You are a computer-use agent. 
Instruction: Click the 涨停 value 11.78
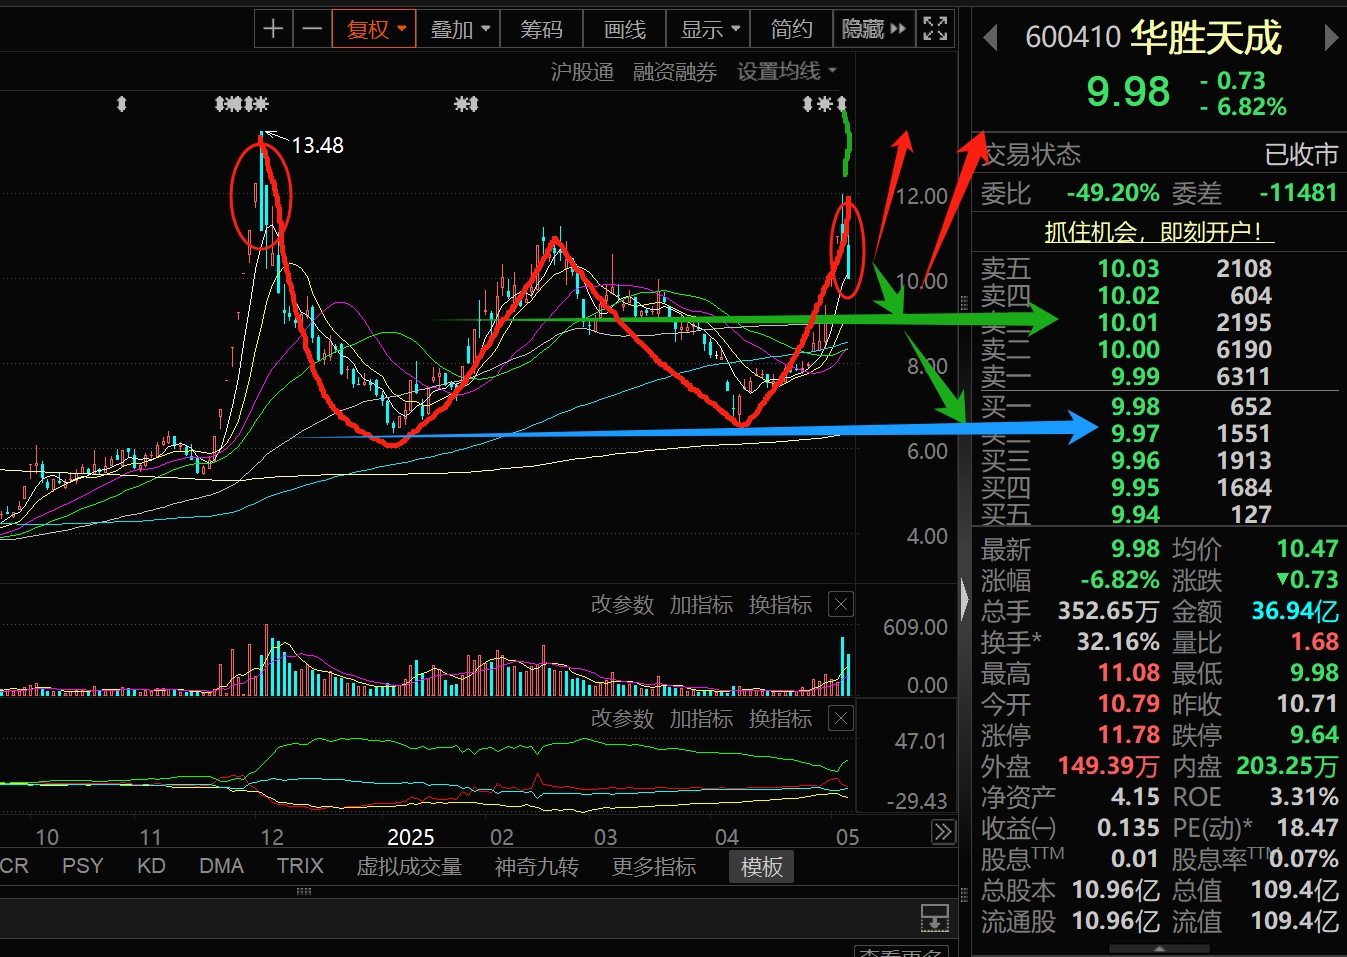(1129, 735)
